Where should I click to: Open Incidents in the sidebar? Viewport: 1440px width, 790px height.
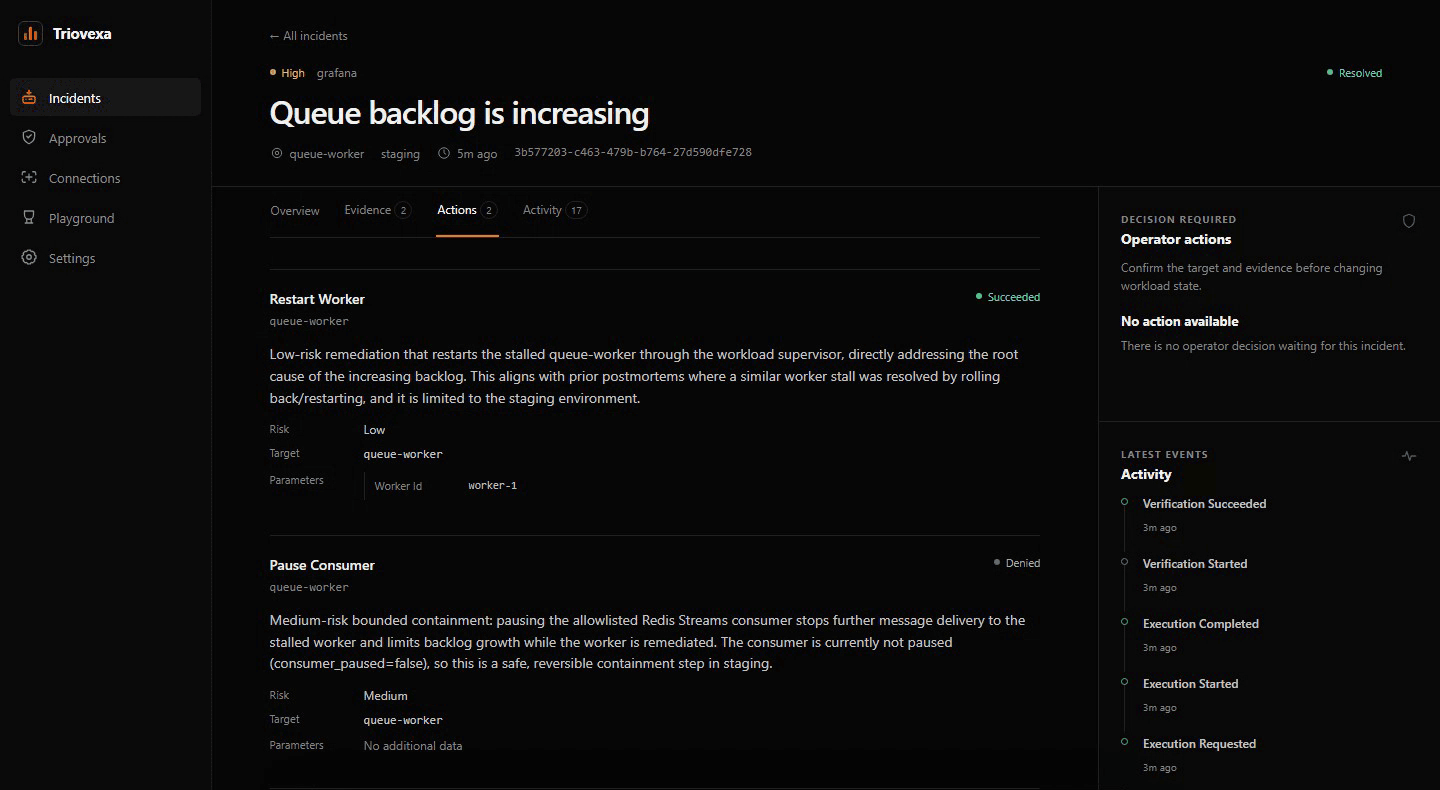click(106, 97)
